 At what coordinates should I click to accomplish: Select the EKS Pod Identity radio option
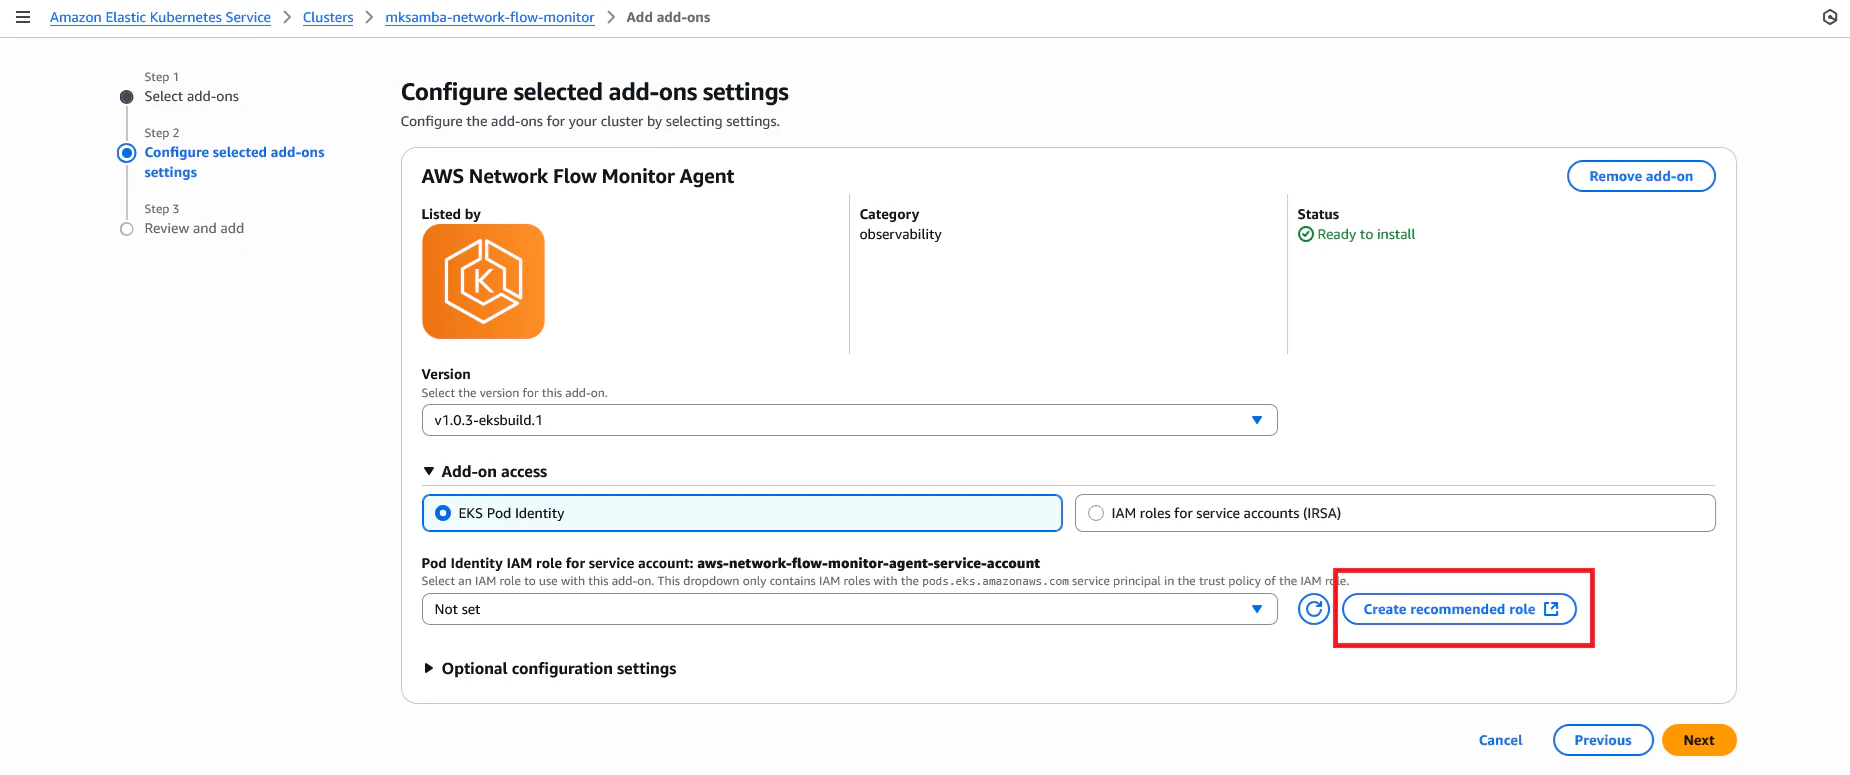(742, 513)
